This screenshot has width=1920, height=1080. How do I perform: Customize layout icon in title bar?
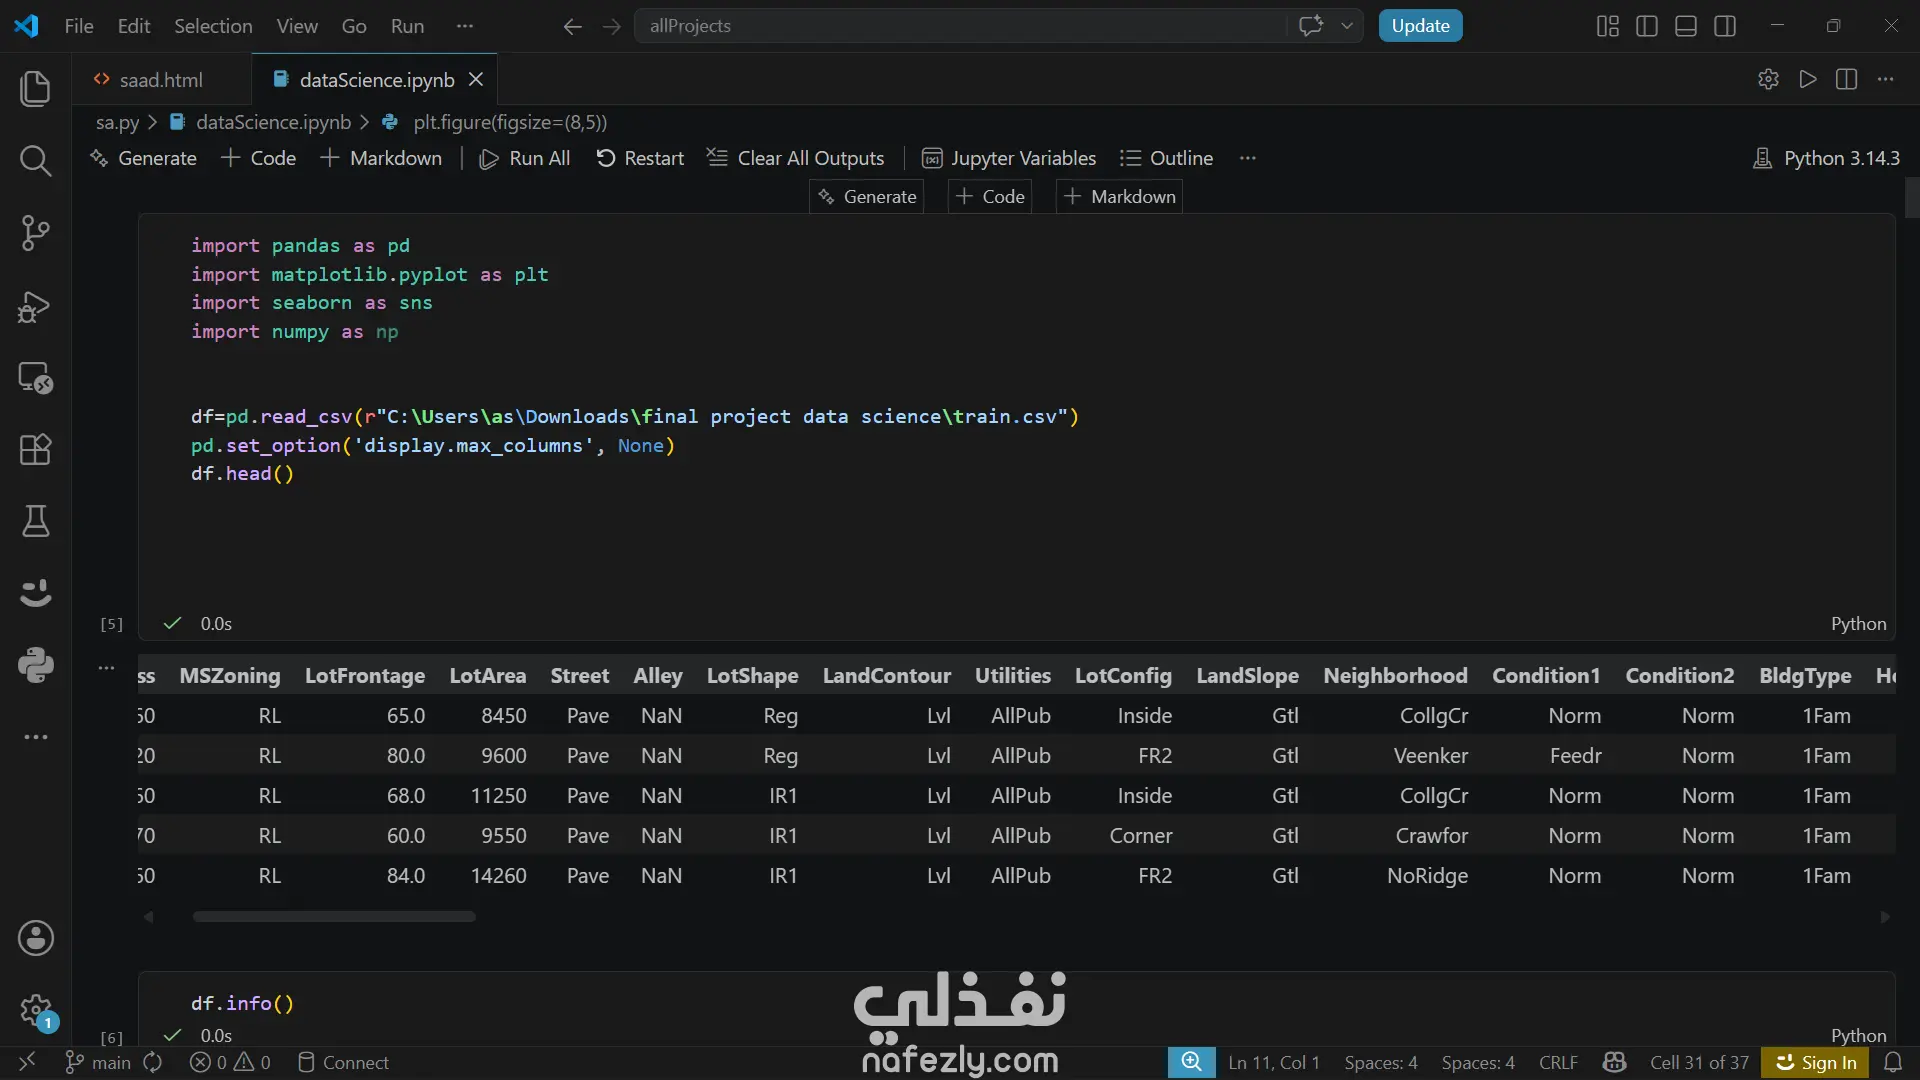(1608, 26)
